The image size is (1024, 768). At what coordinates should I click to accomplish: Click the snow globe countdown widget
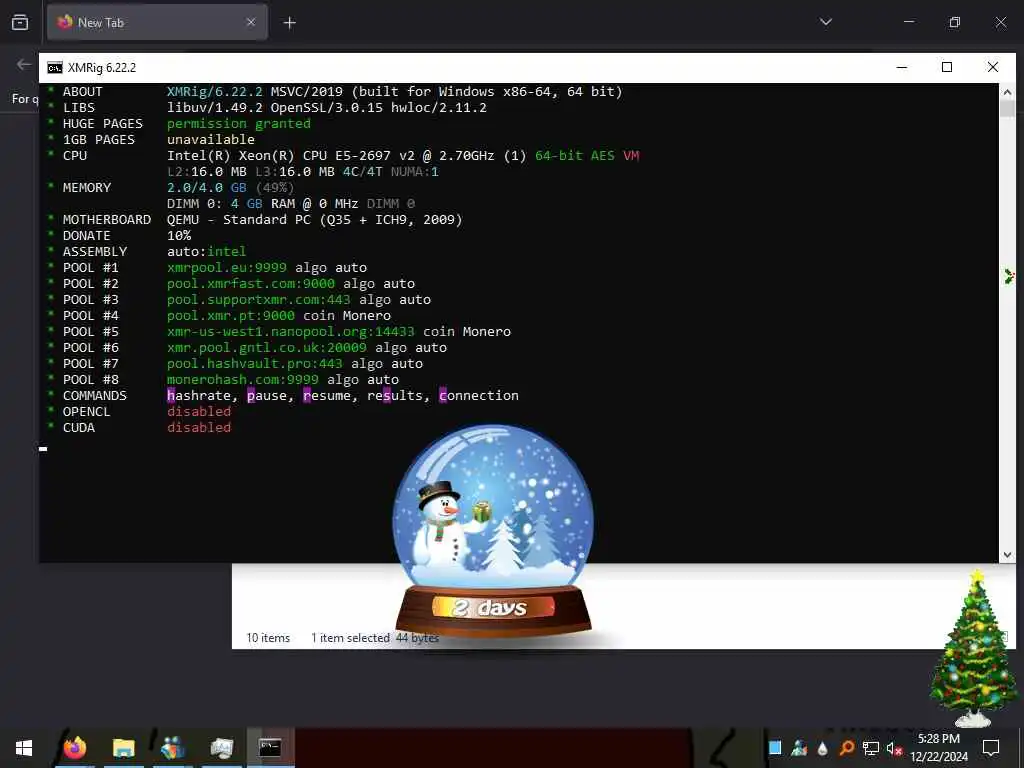pyautogui.click(x=493, y=532)
